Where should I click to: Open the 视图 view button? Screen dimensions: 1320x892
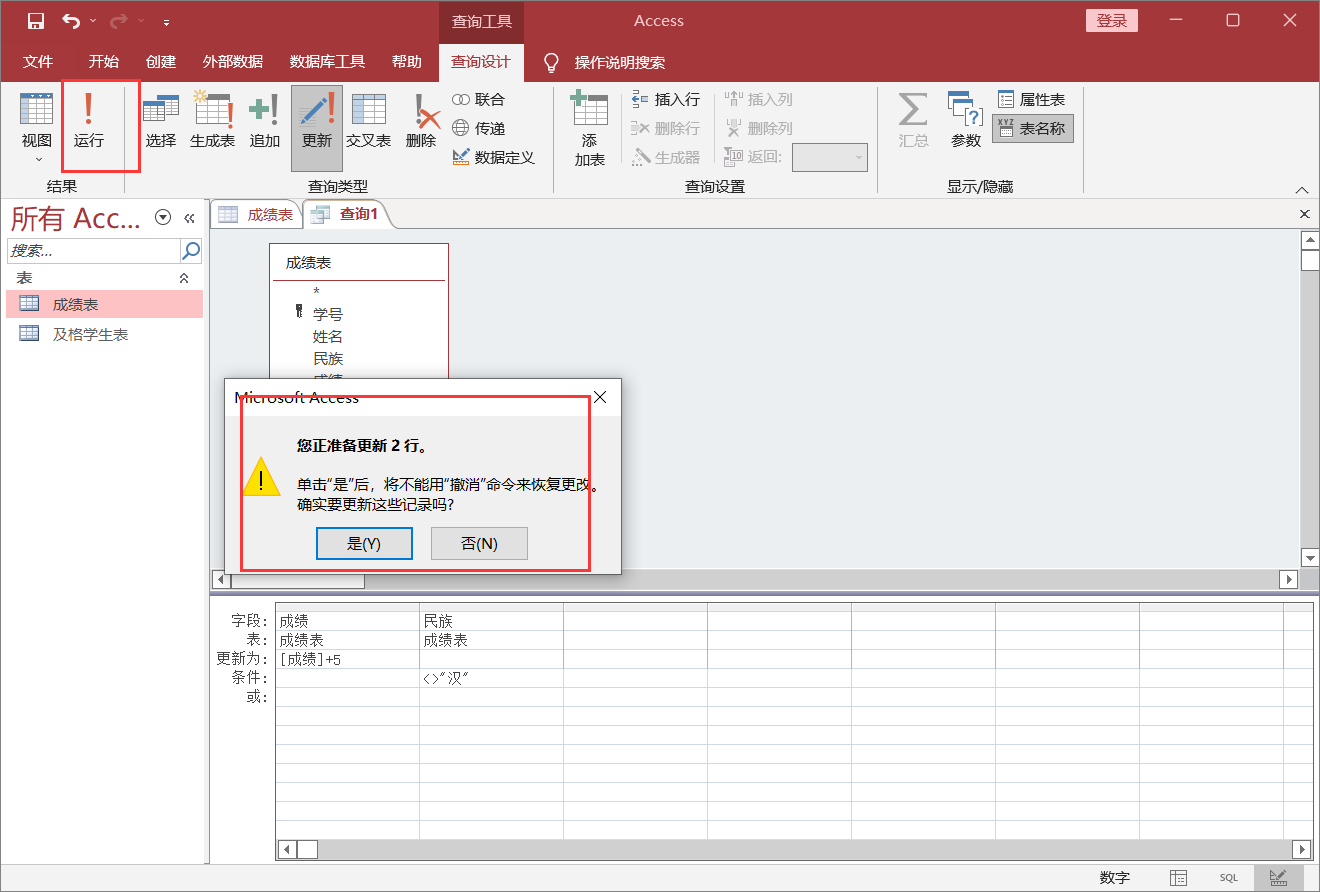point(37,128)
